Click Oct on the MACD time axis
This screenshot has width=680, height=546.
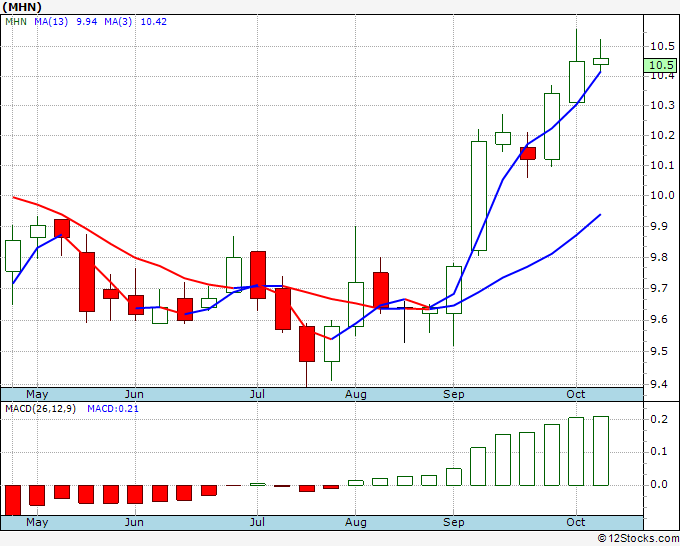[575, 522]
